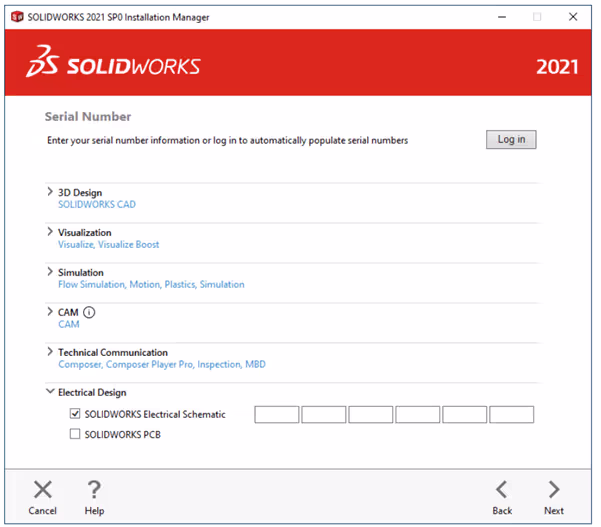Click the SOLIDWORKS title bar app icon

(x=17, y=17)
